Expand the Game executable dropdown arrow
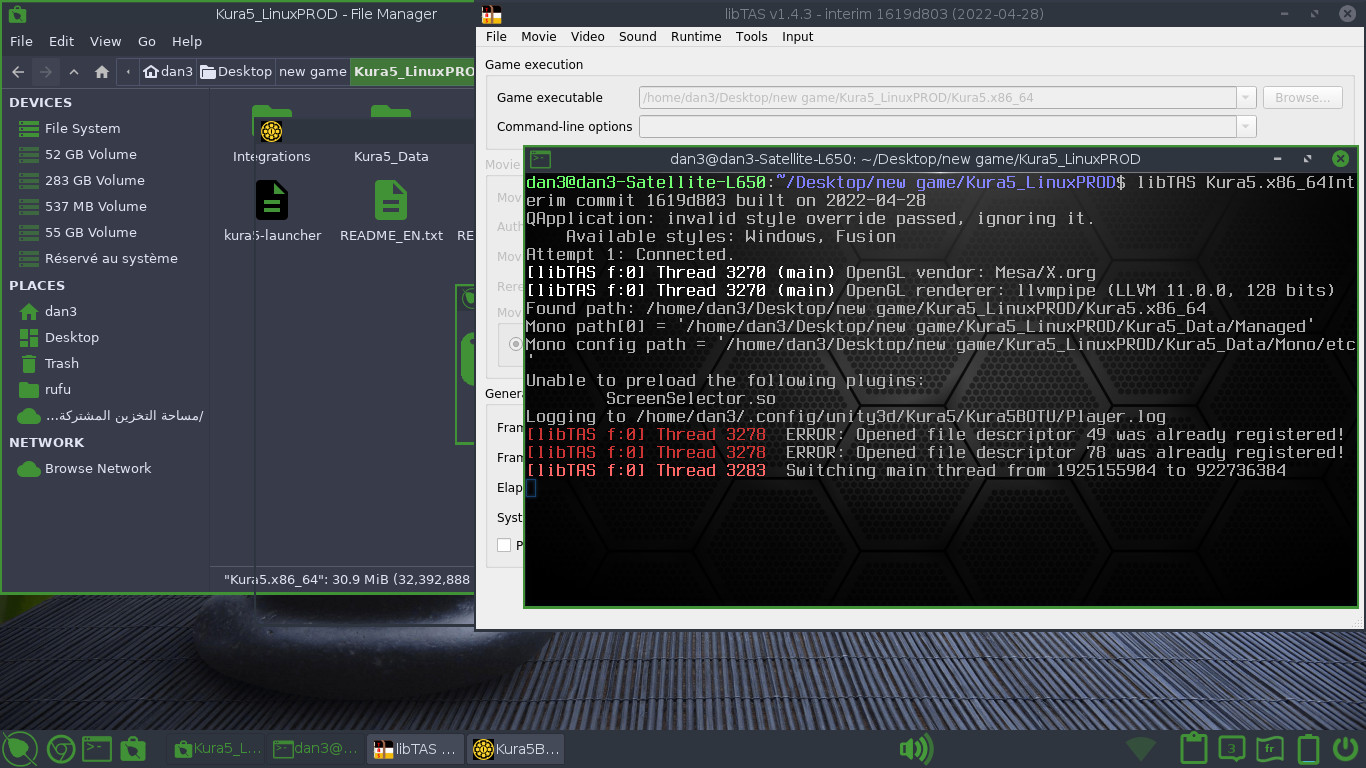This screenshot has width=1366, height=768. 1246,97
